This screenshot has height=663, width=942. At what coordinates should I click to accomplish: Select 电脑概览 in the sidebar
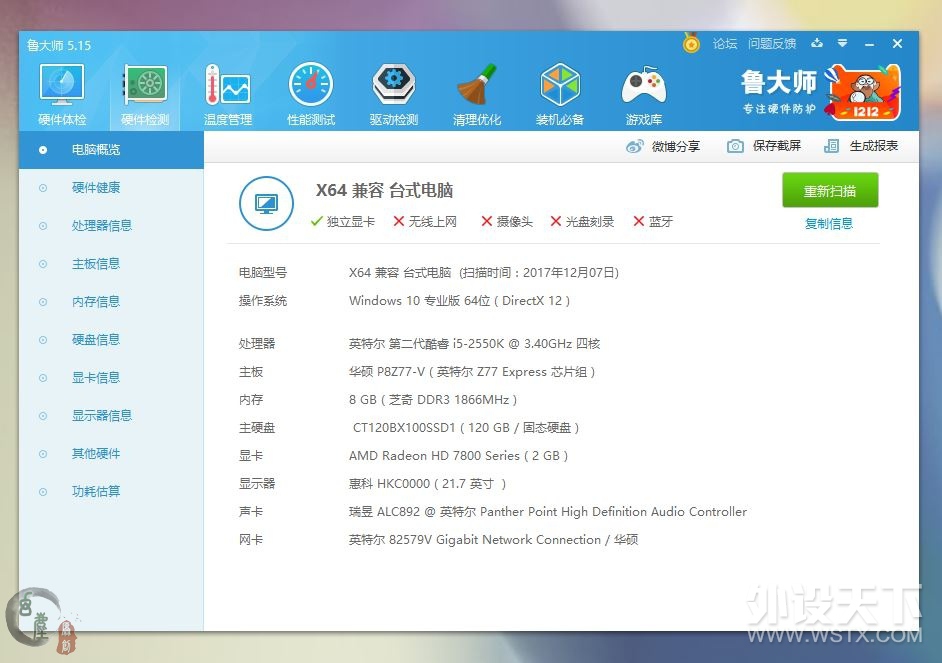[111, 150]
